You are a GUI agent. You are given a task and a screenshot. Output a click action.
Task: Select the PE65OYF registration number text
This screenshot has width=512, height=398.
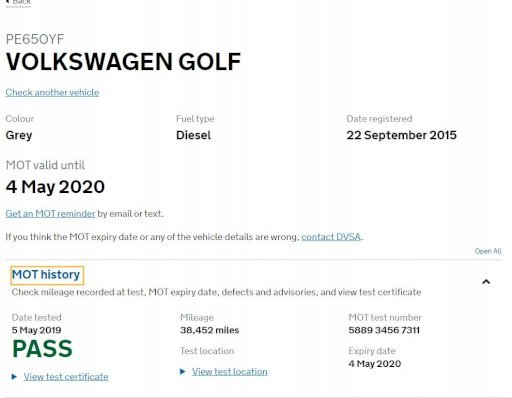(35, 39)
